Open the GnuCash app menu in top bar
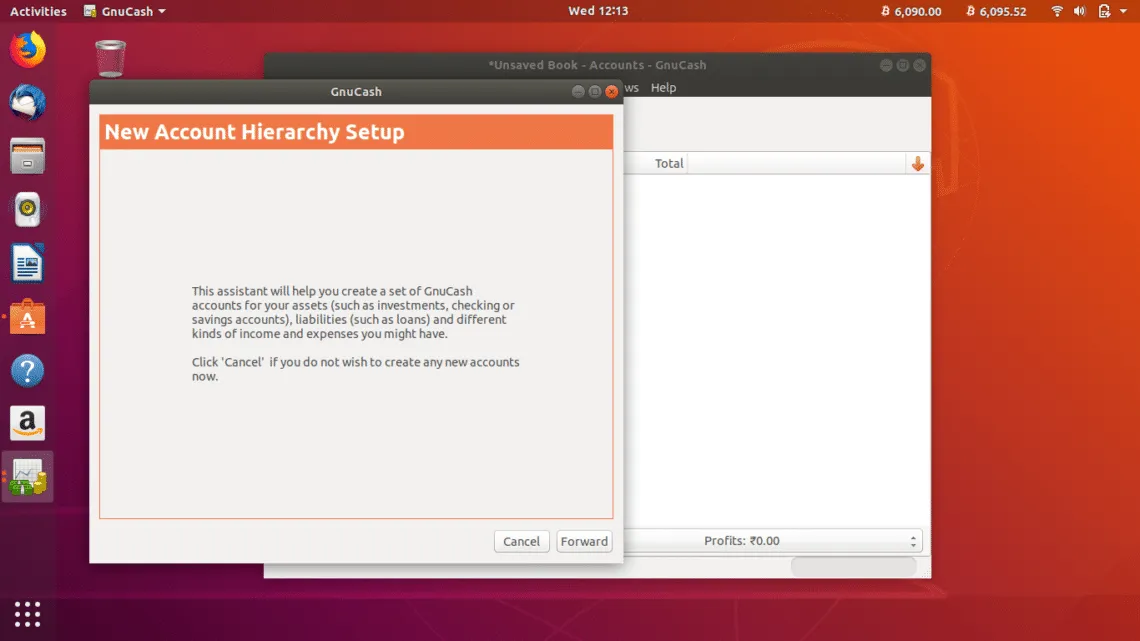This screenshot has width=1140, height=641. click(125, 12)
